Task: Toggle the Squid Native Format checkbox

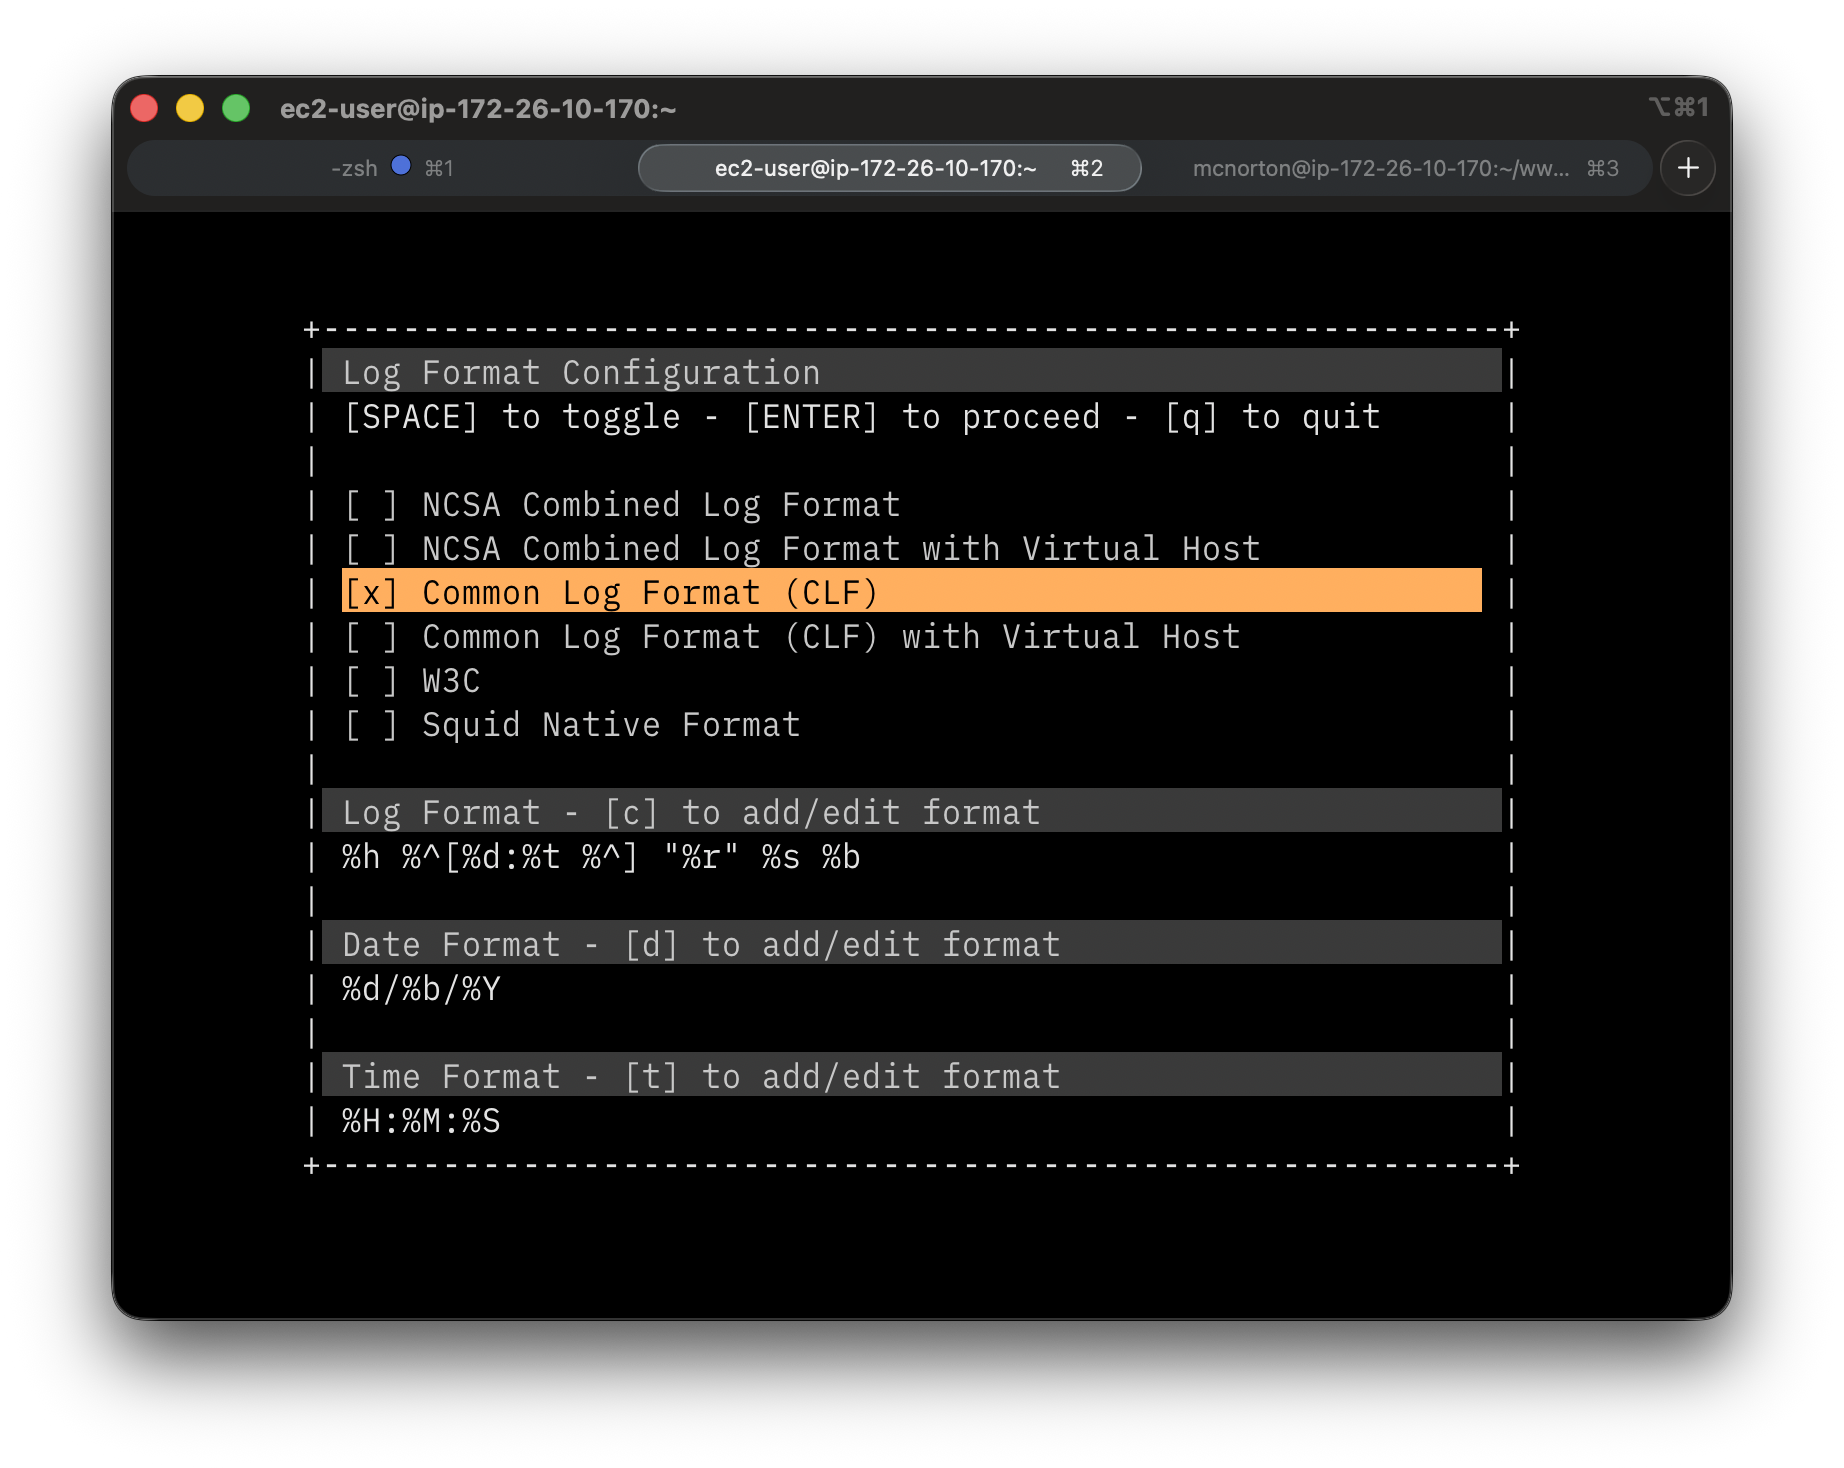Action: click(x=371, y=726)
